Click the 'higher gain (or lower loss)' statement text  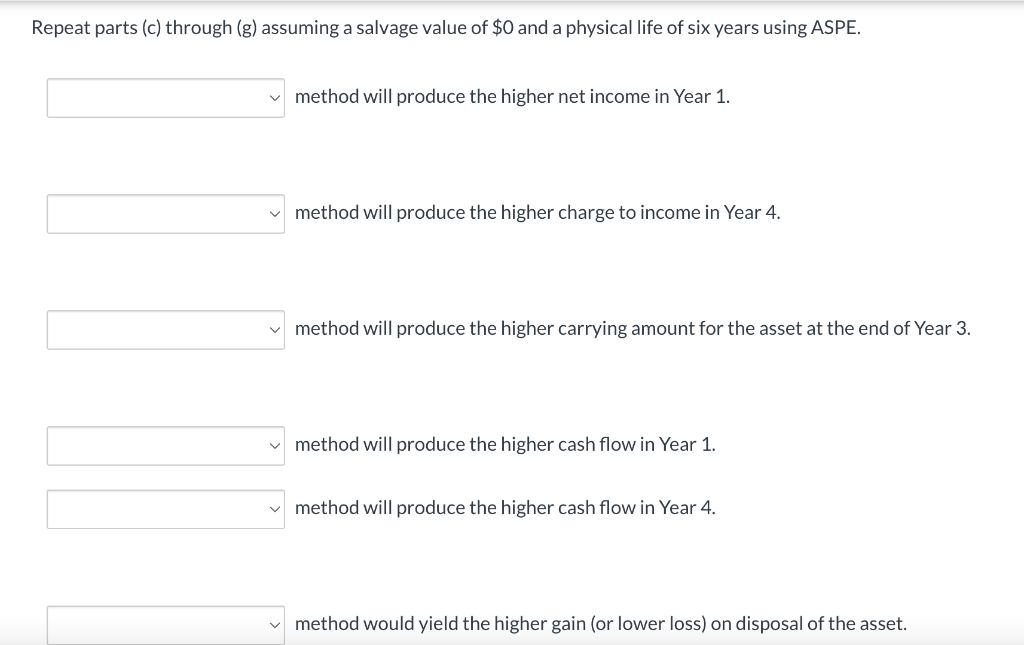coord(600,624)
